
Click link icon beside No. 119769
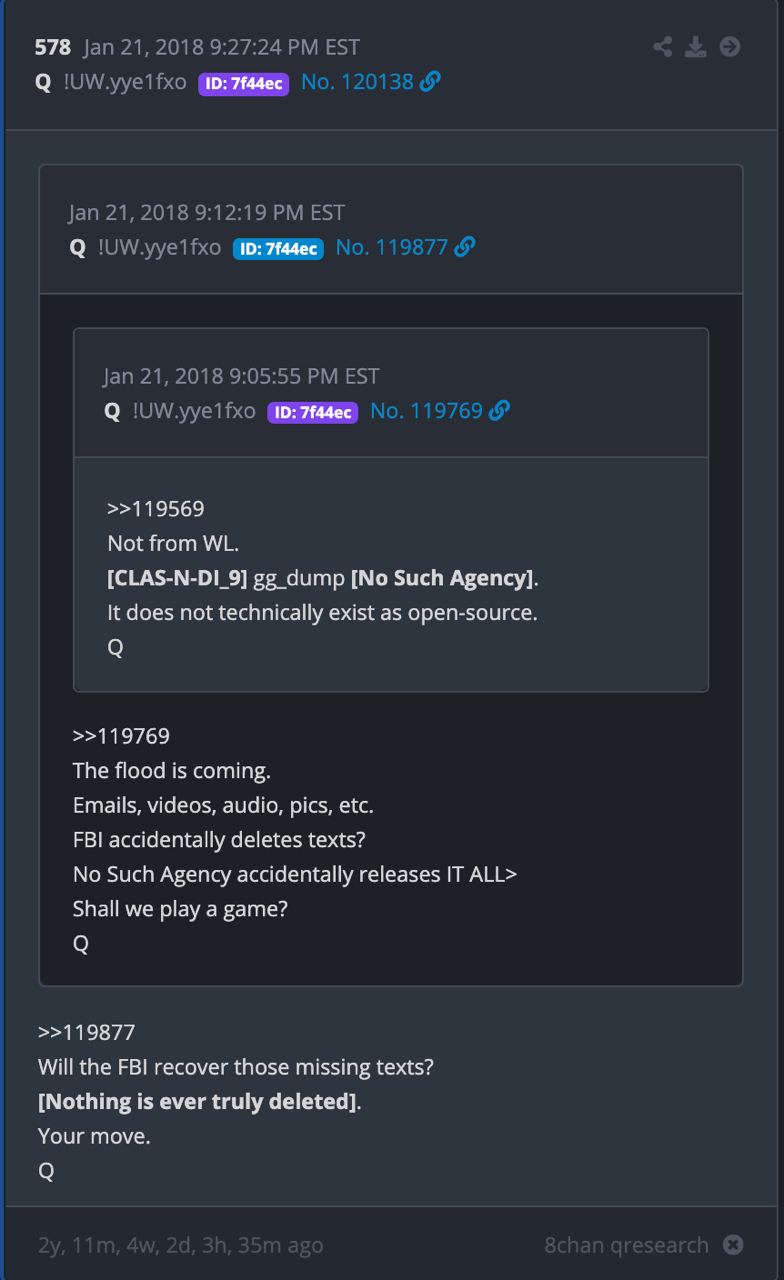tap(499, 411)
